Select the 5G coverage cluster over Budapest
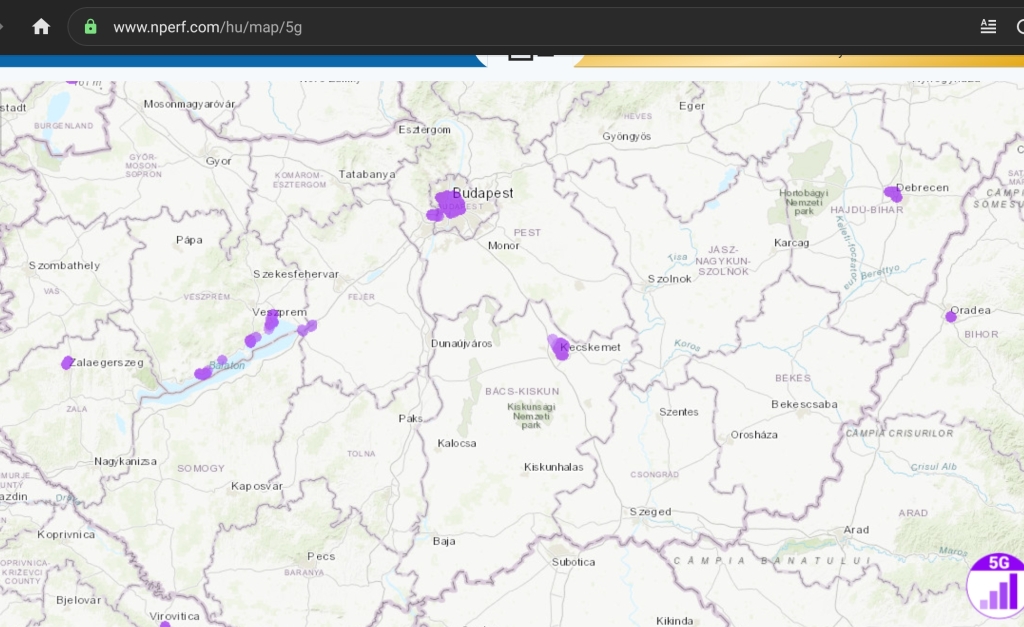1024x627 pixels. [x=448, y=204]
